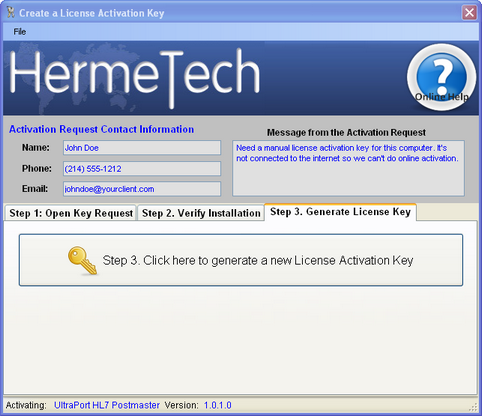Click the Email field johndoe@yourclient.com
This screenshot has height=416, width=482.
coord(142,189)
